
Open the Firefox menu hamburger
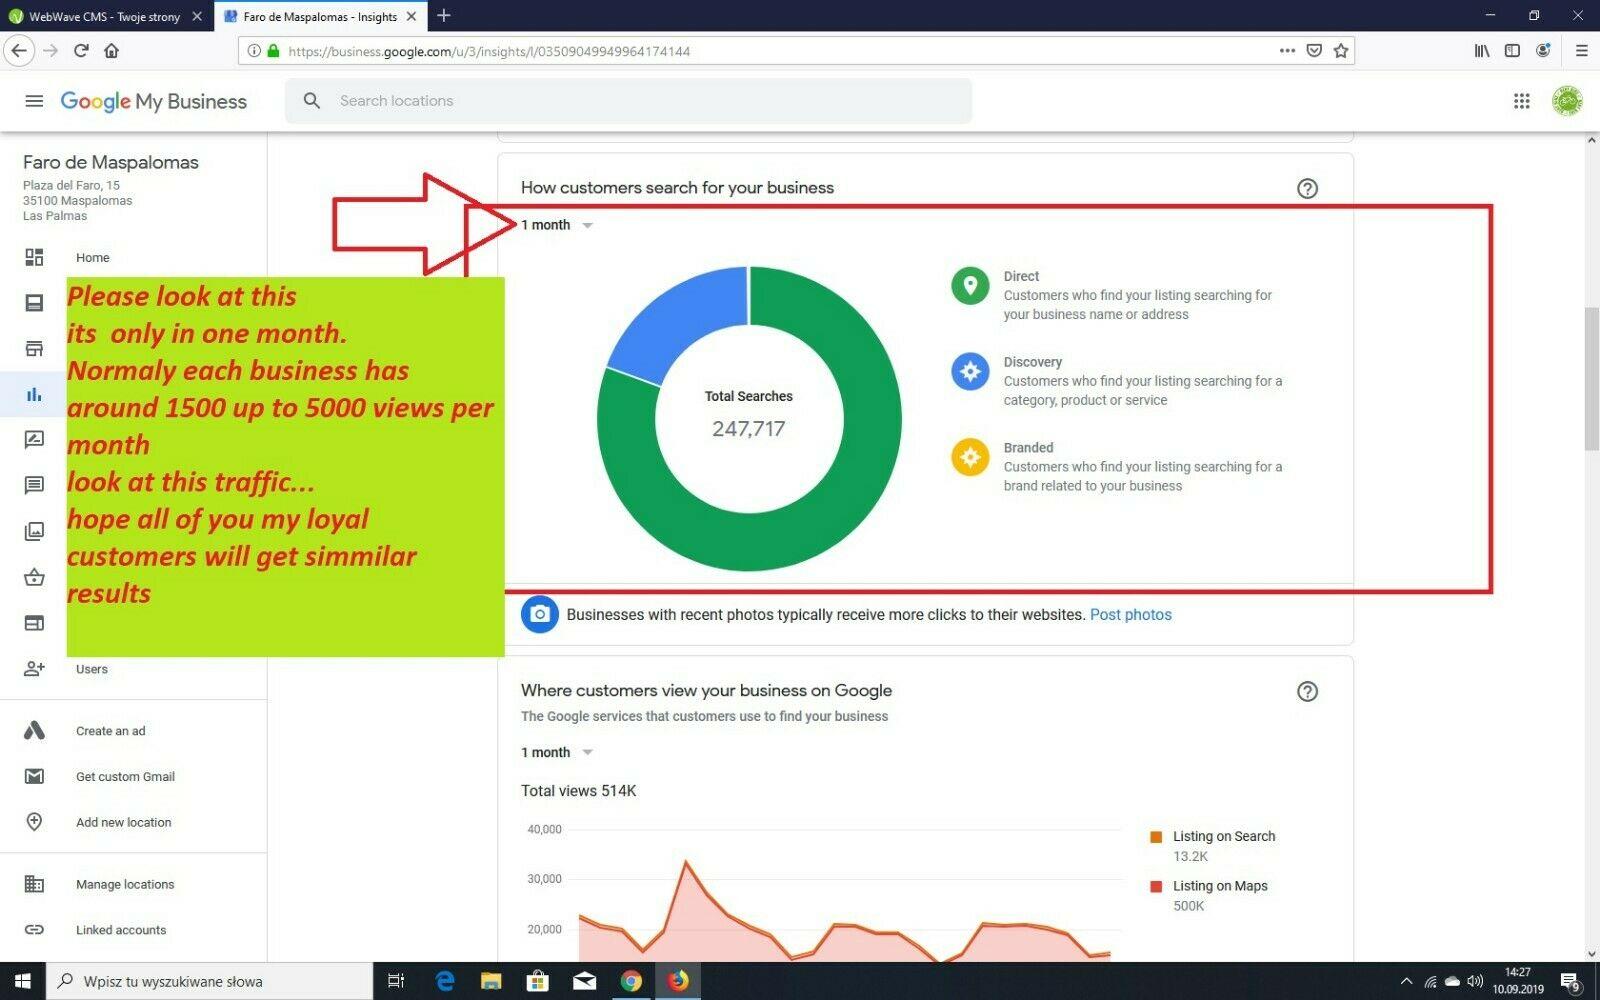(x=1582, y=50)
